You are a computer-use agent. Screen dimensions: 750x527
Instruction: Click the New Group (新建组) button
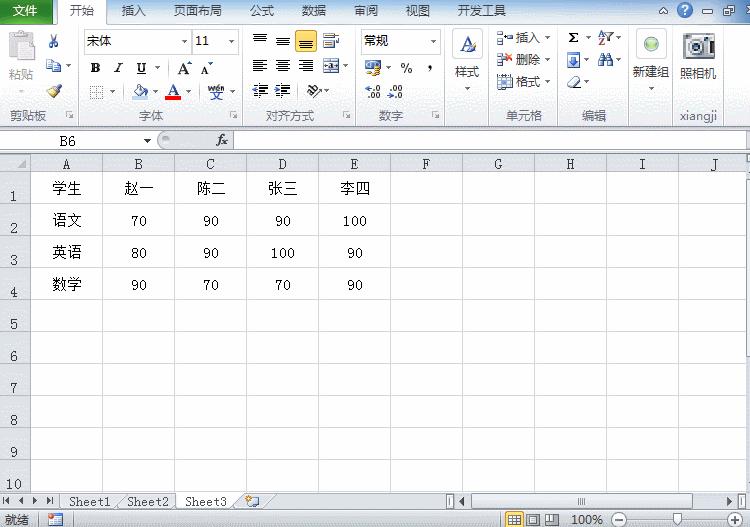(651, 61)
